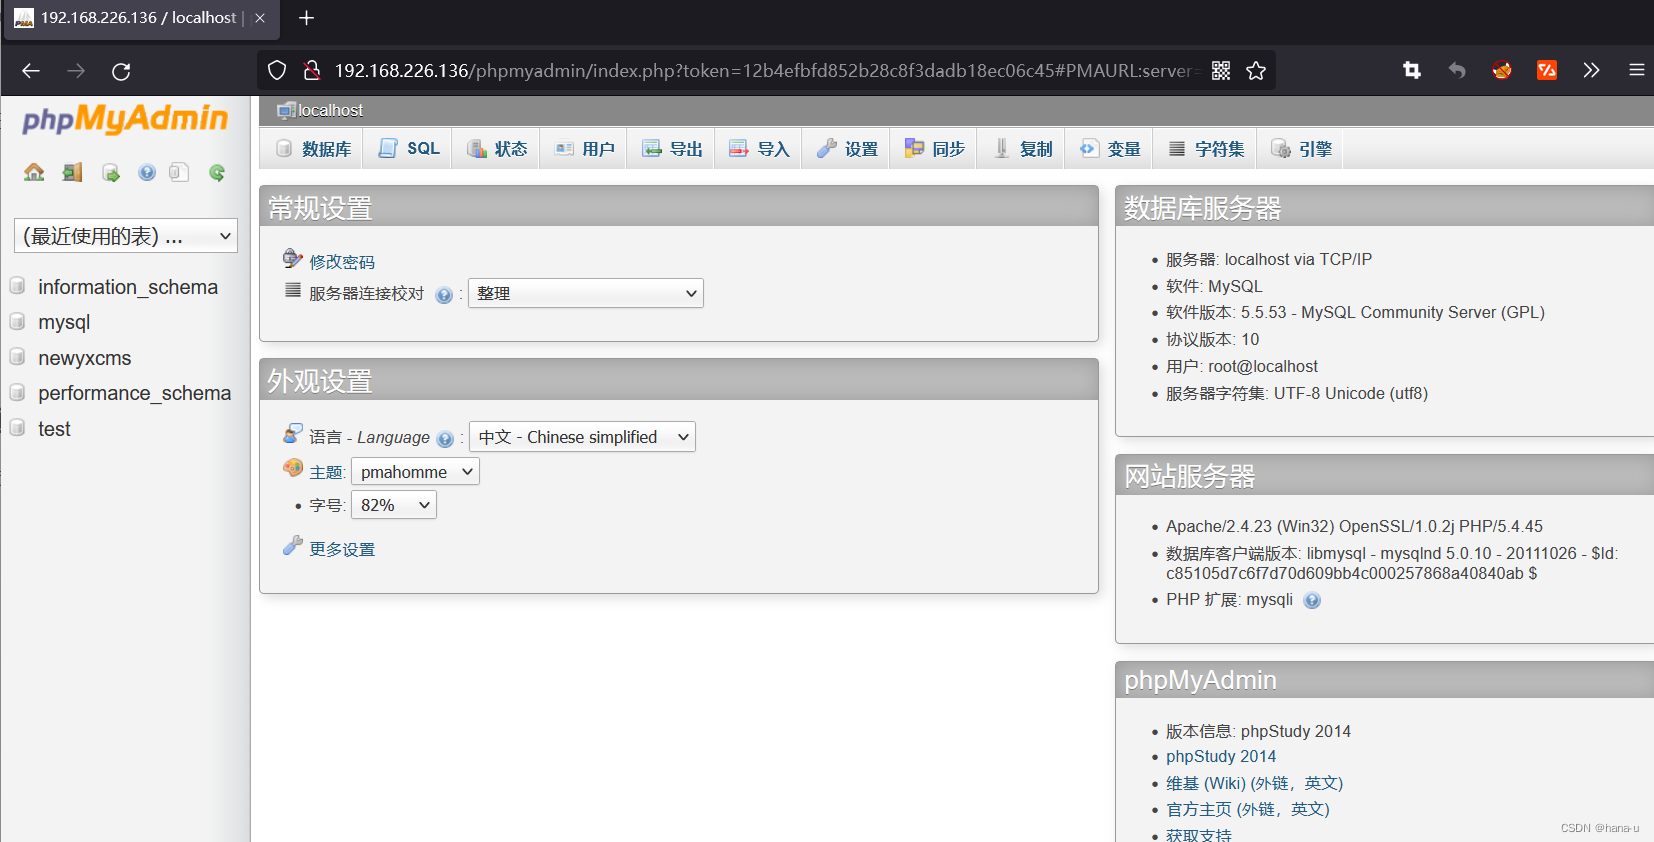Image resolution: width=1654 pixels, height=842 pixels.
Task: Click the browser reload button
Action: coord(121,71)
